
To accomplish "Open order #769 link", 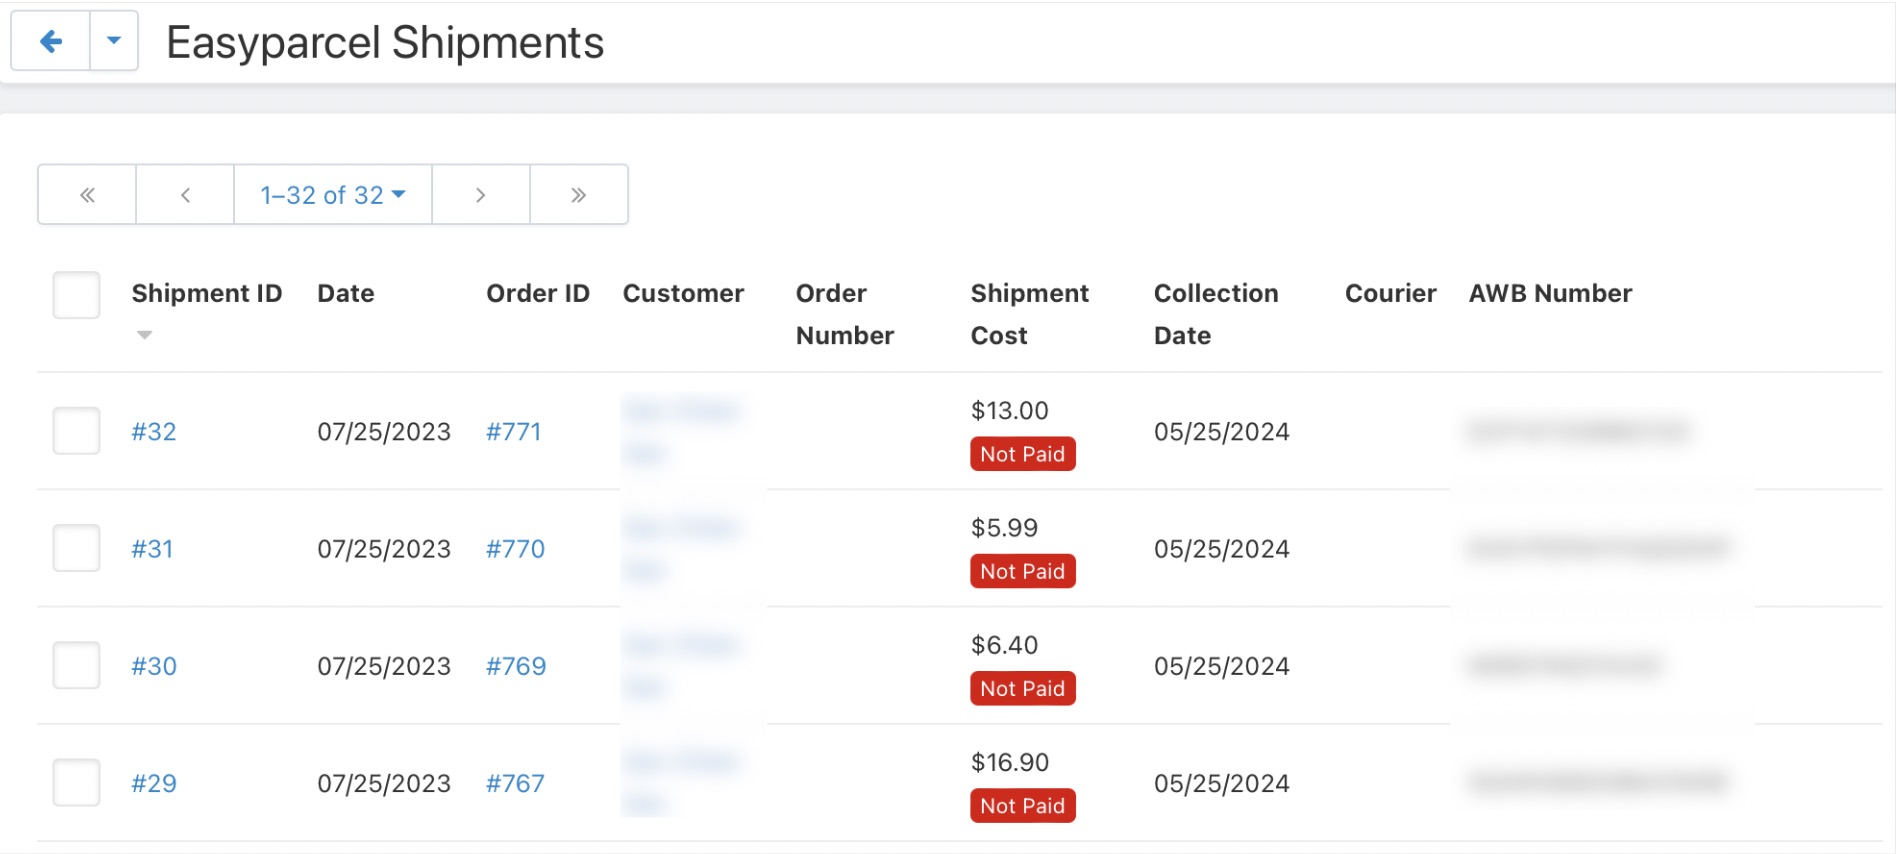I will (516, 666).
